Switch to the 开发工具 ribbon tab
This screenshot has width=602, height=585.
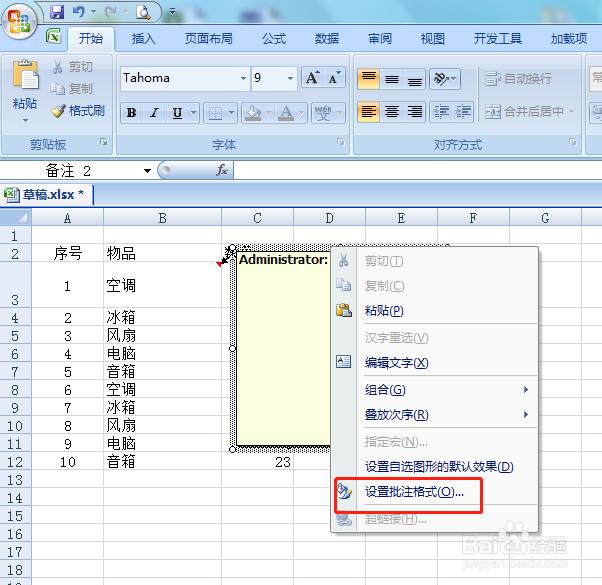point(498,39)
